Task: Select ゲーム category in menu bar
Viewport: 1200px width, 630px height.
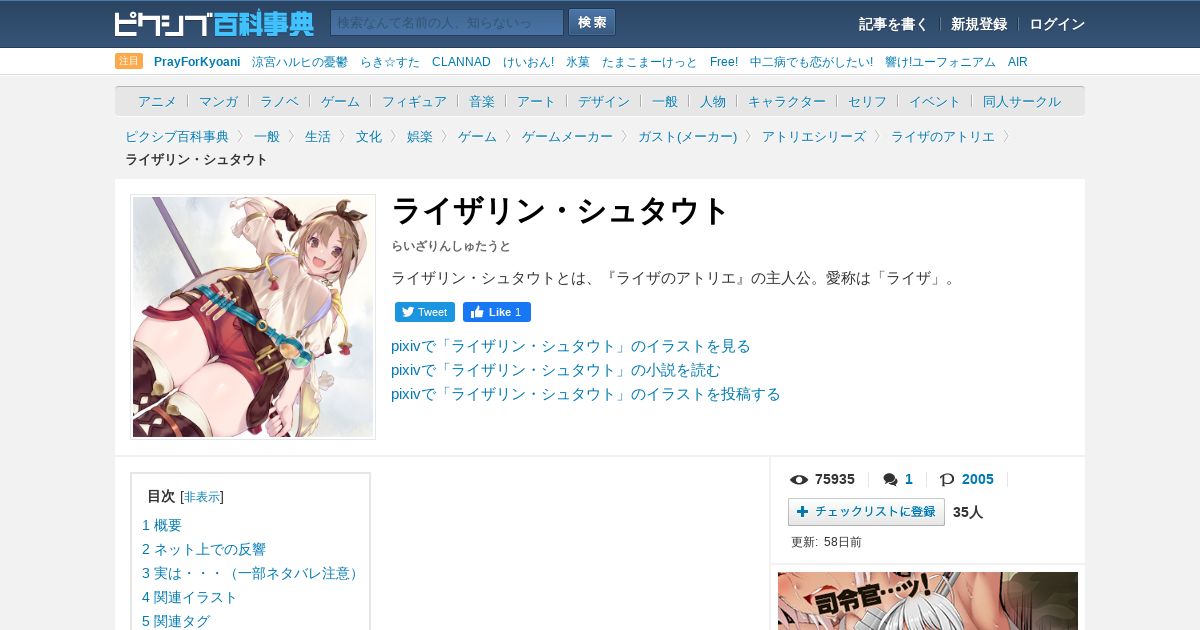Action: (340, 101)
